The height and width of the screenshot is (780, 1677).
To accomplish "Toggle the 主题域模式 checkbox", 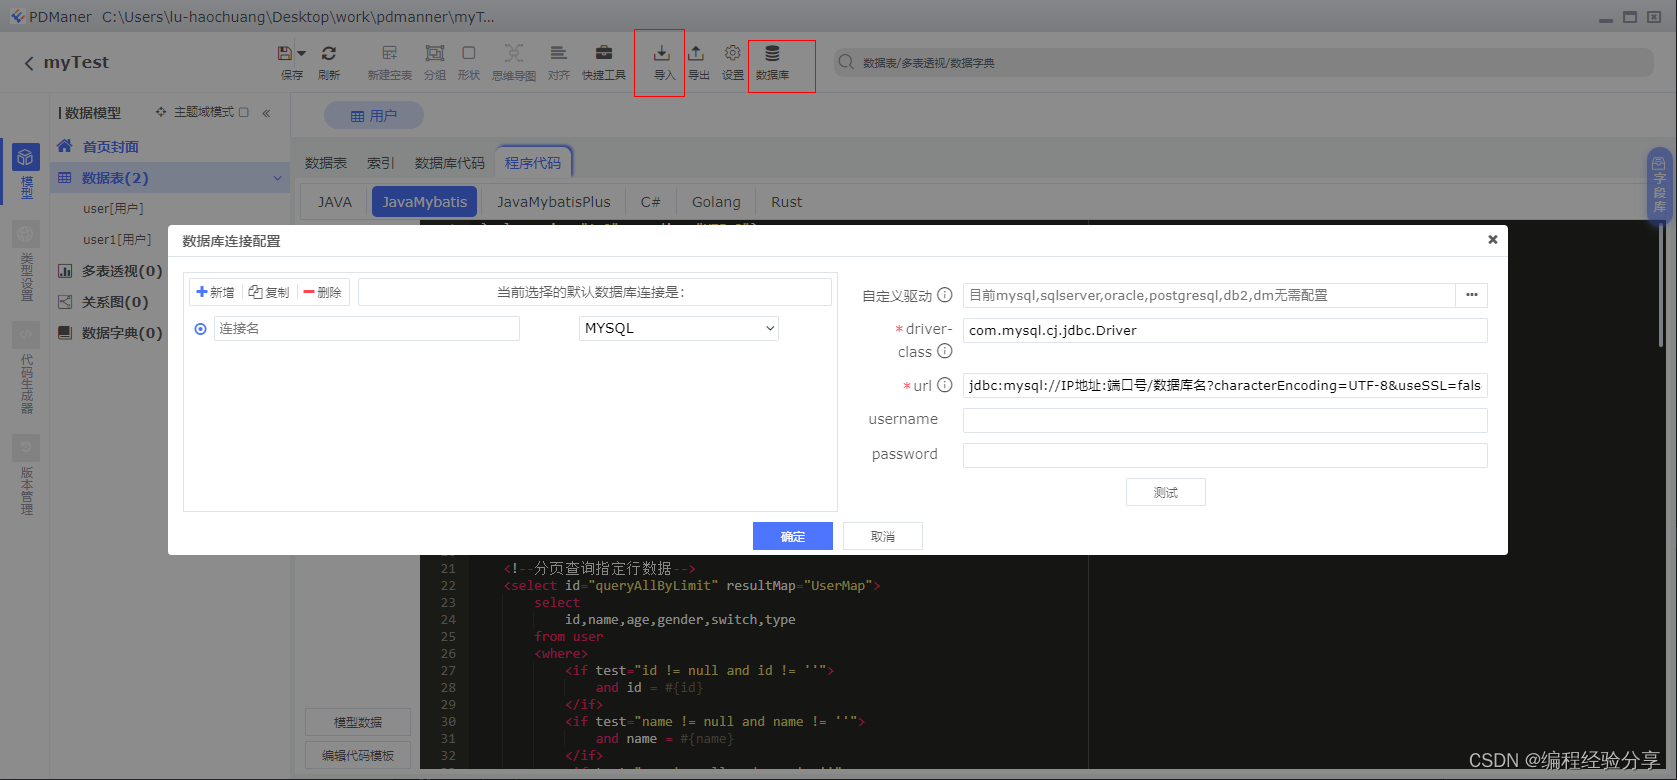I will tap(243, 112).
